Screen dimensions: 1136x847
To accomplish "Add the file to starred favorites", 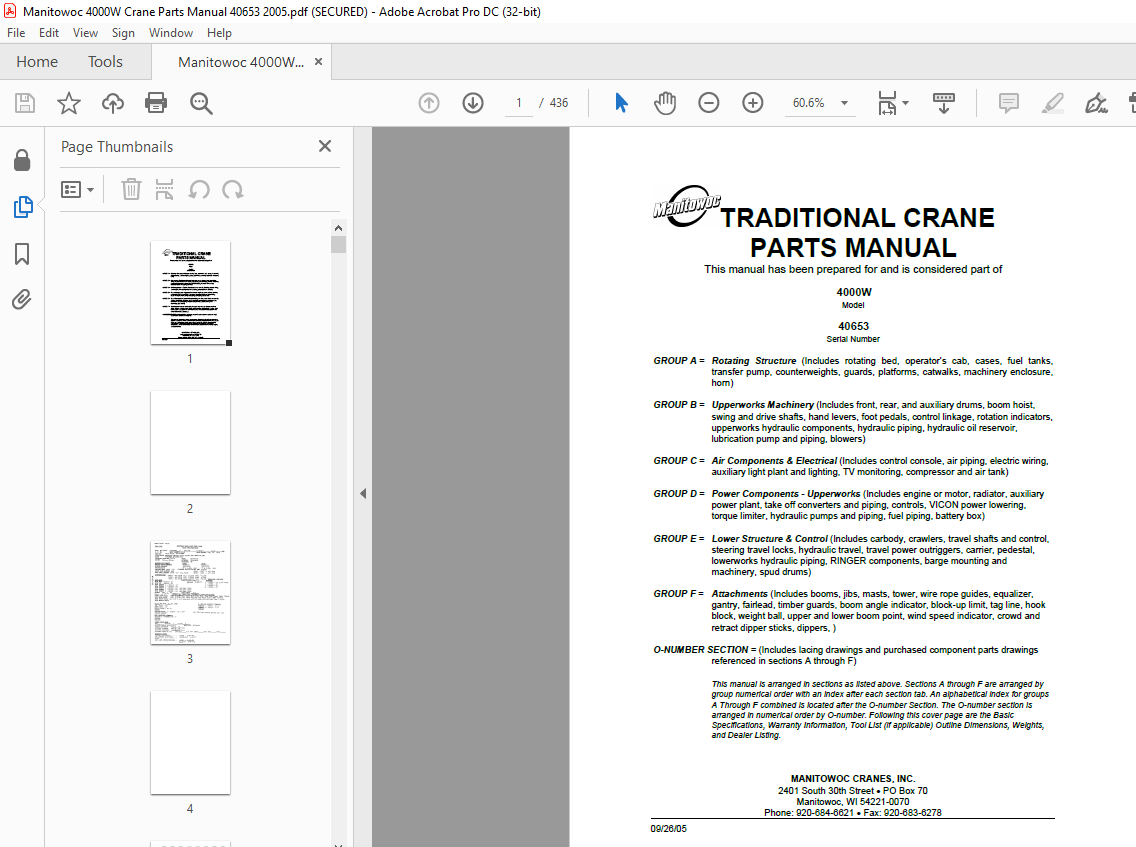I will point(69,103).
